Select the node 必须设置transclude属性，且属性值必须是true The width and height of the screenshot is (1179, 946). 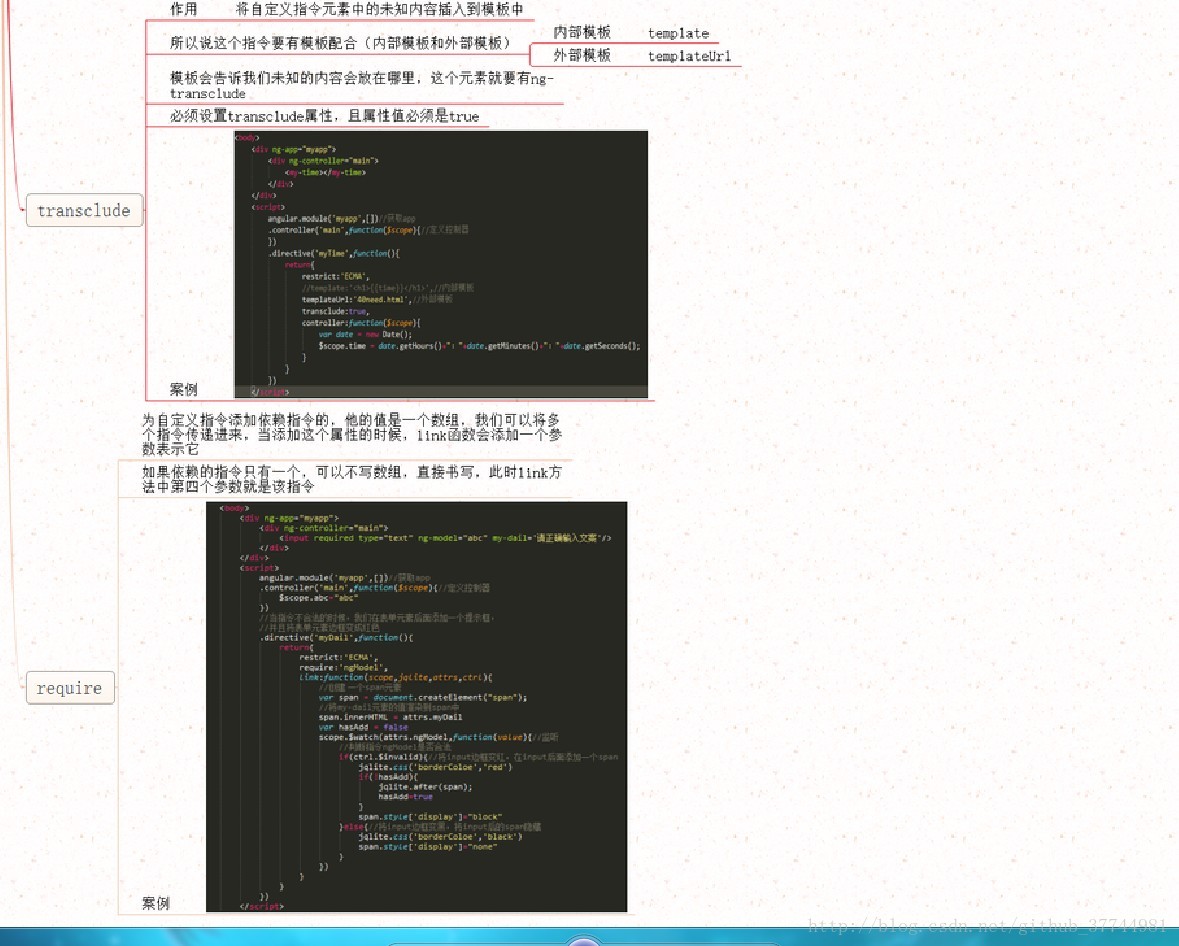point(324,116)
